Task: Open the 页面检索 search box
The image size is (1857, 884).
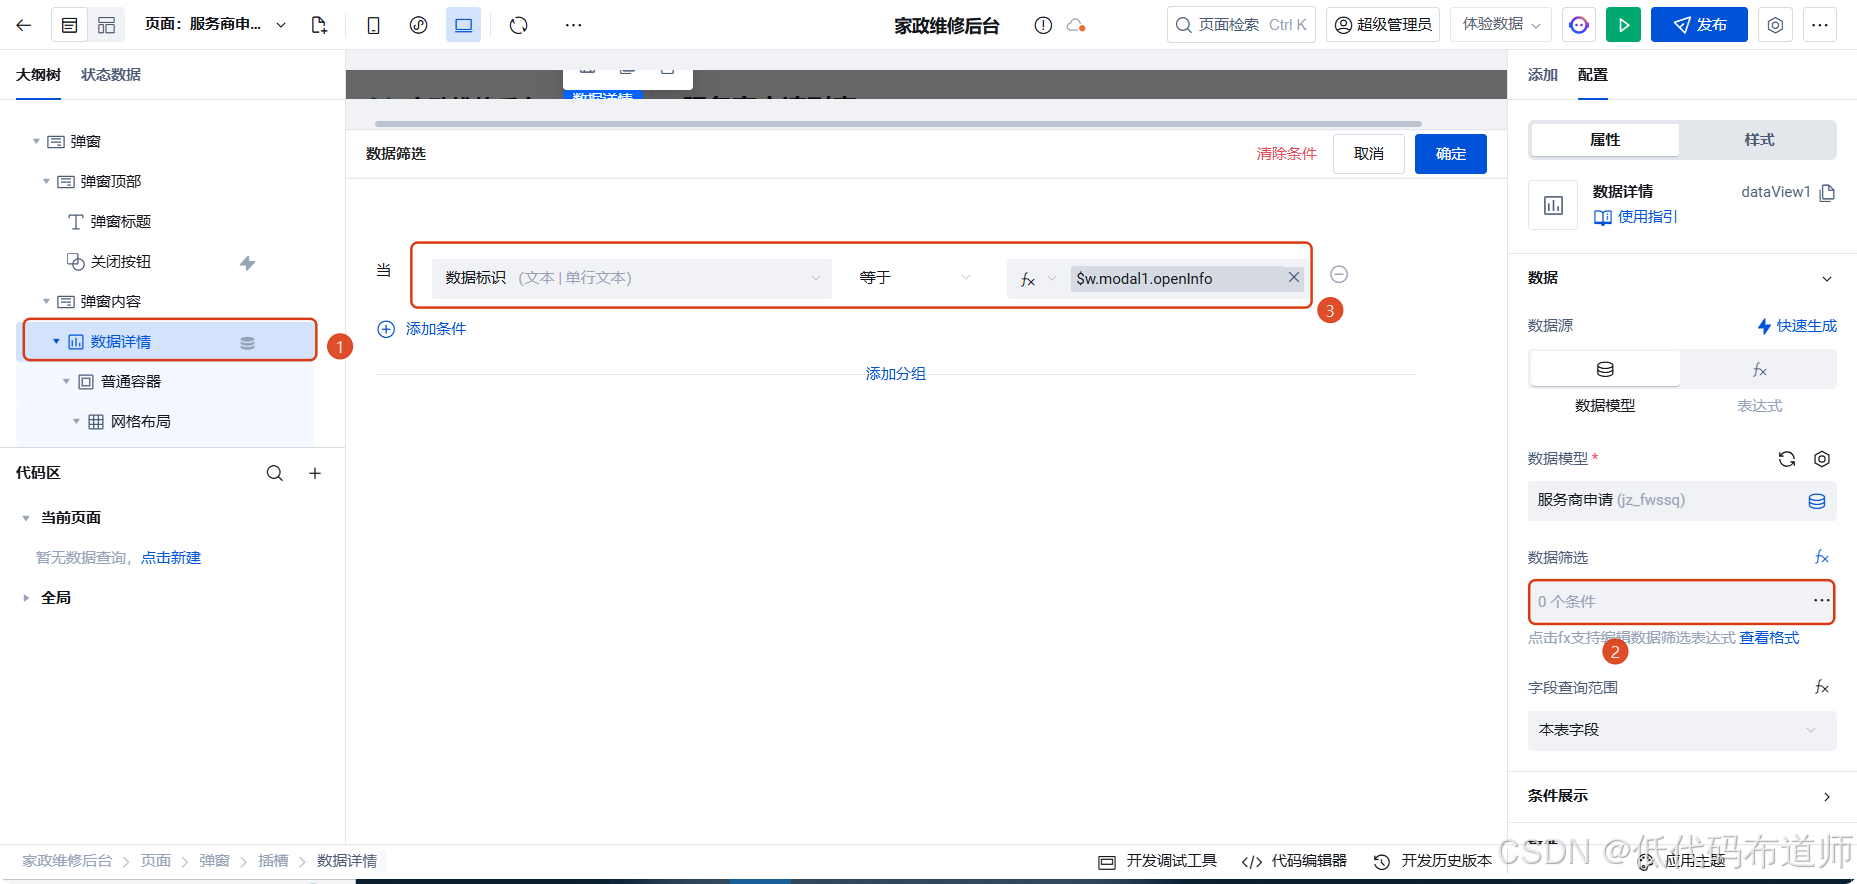Action: click(1241, 25)
